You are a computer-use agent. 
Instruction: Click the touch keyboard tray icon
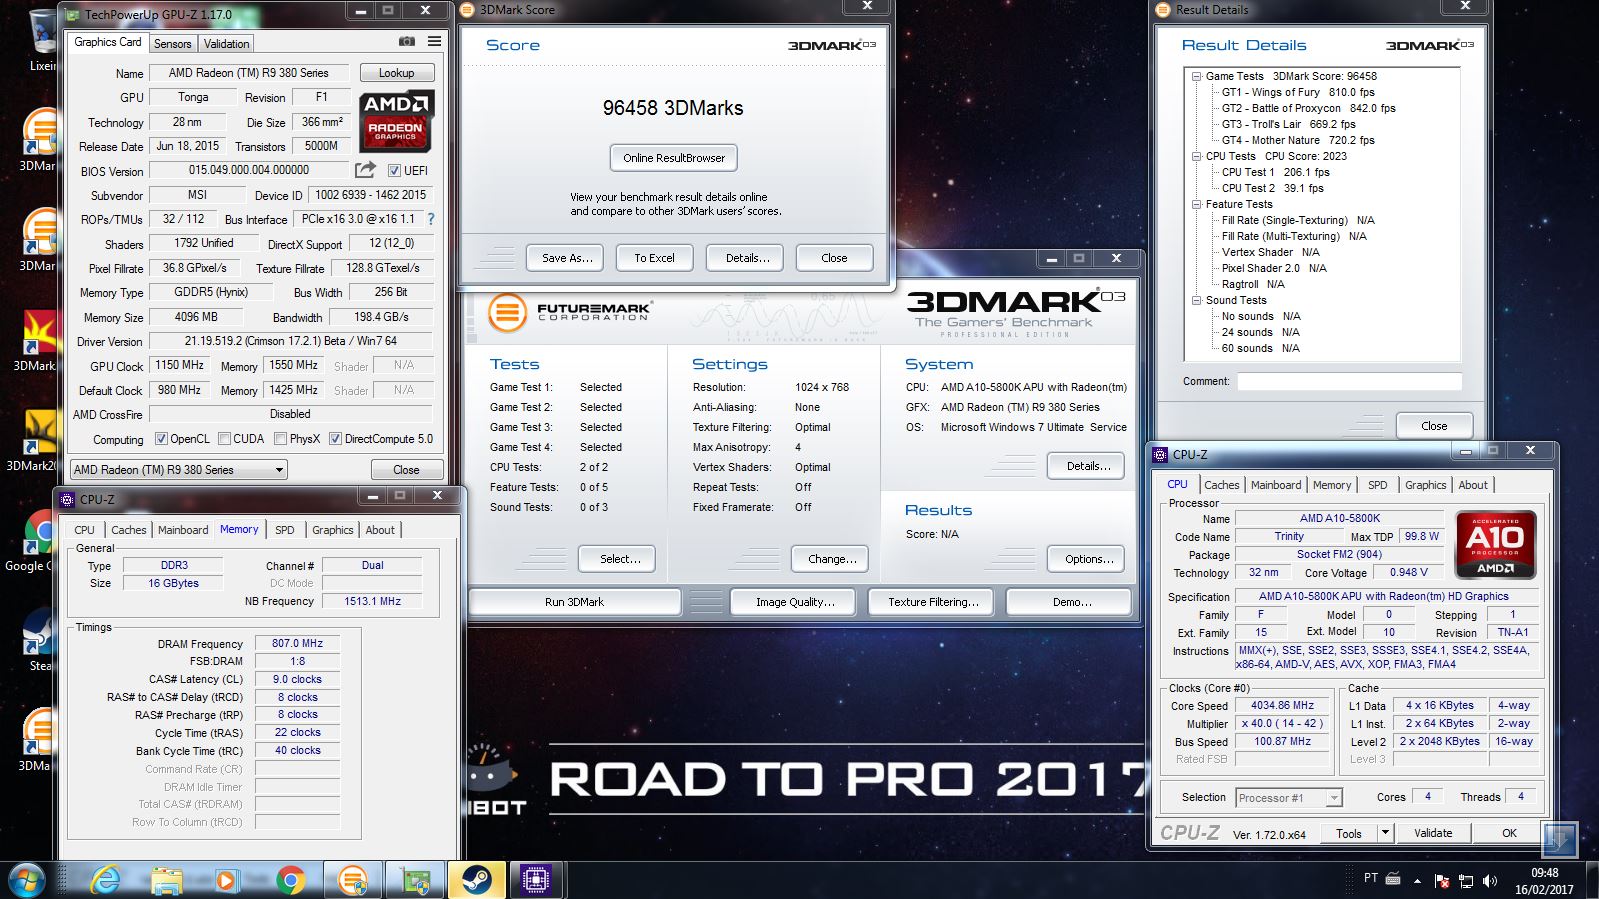1395,879
